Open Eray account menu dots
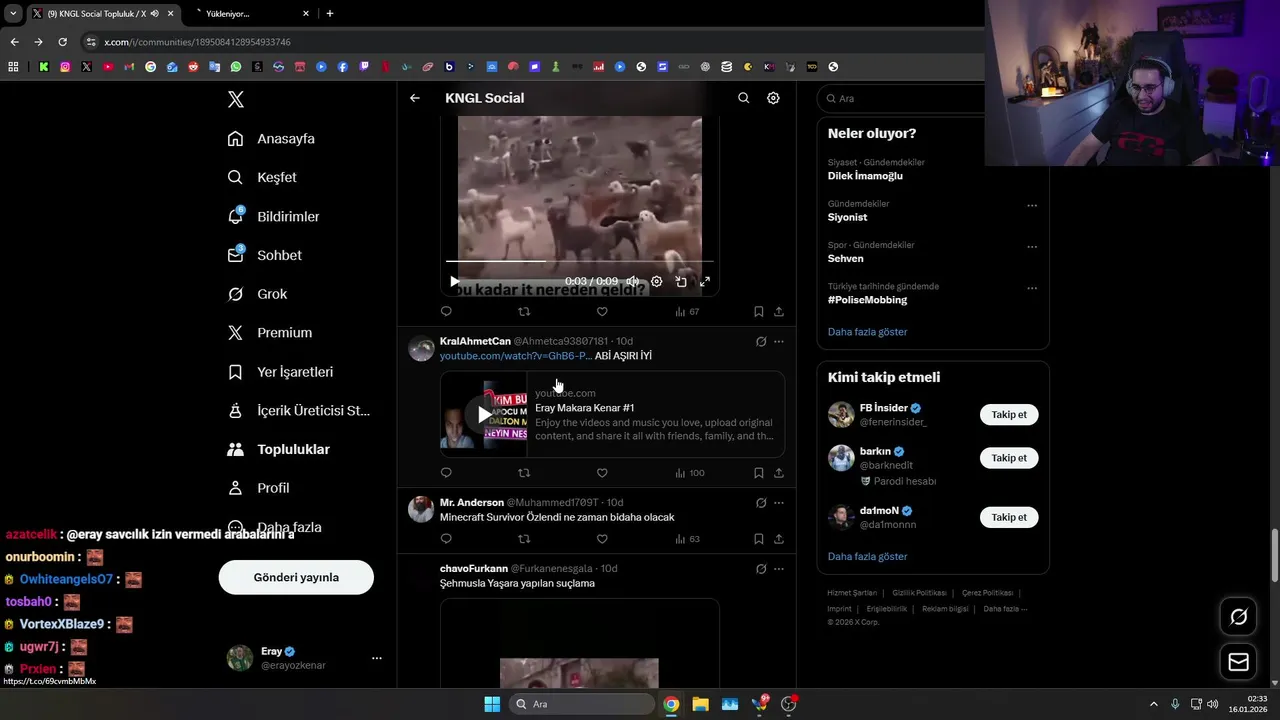1280x720 pixels. click(x=377, y=658)
